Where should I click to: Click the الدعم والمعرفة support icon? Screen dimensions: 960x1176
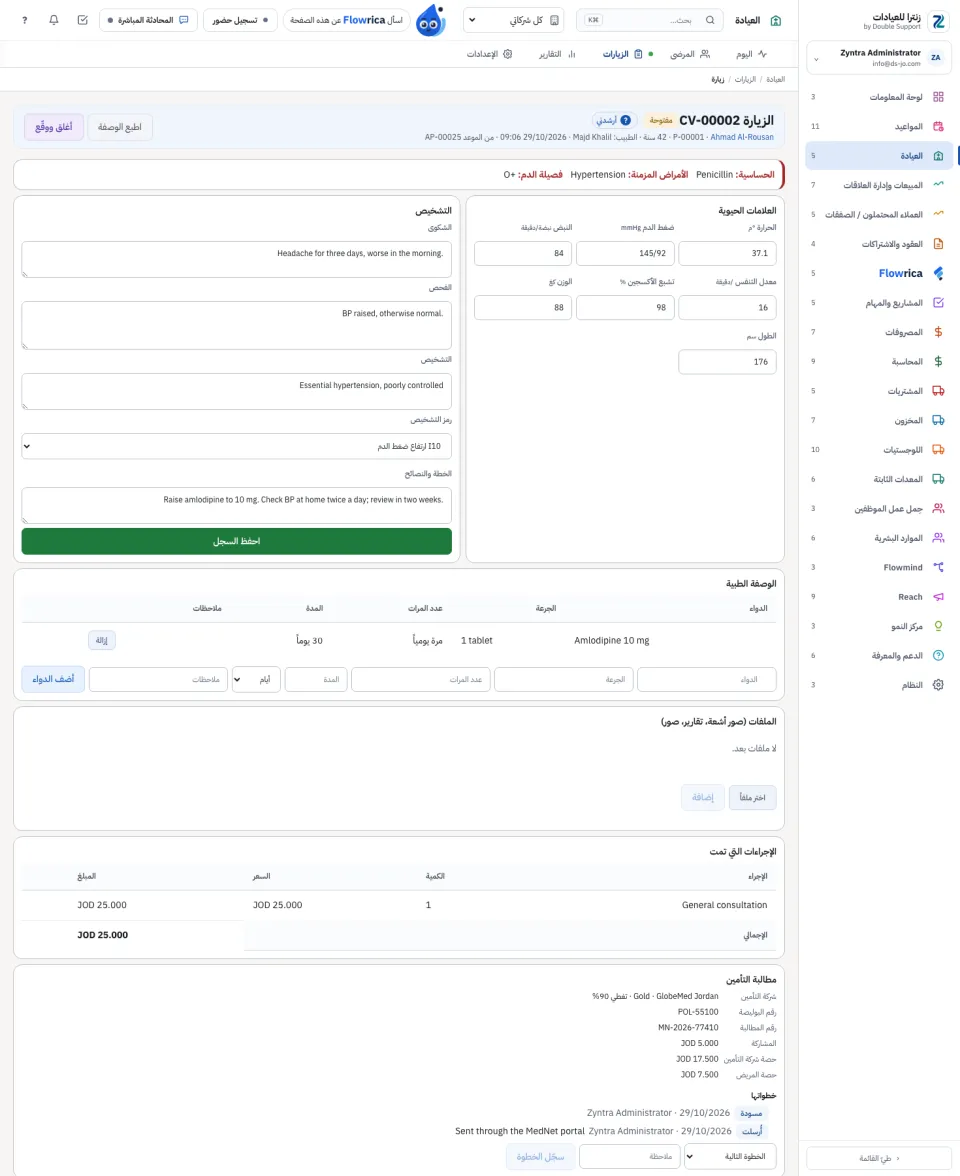(x=938, y=656)
